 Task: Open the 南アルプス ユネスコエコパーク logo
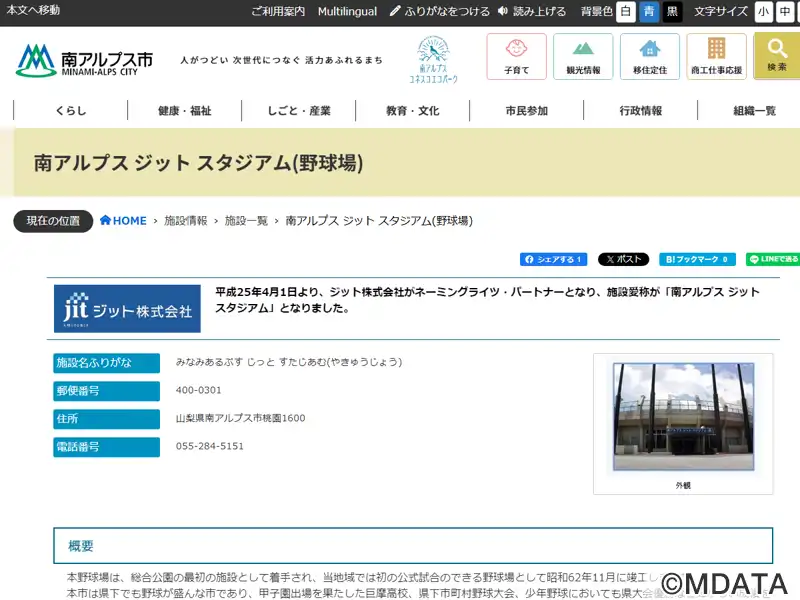(x=433, y=59)
